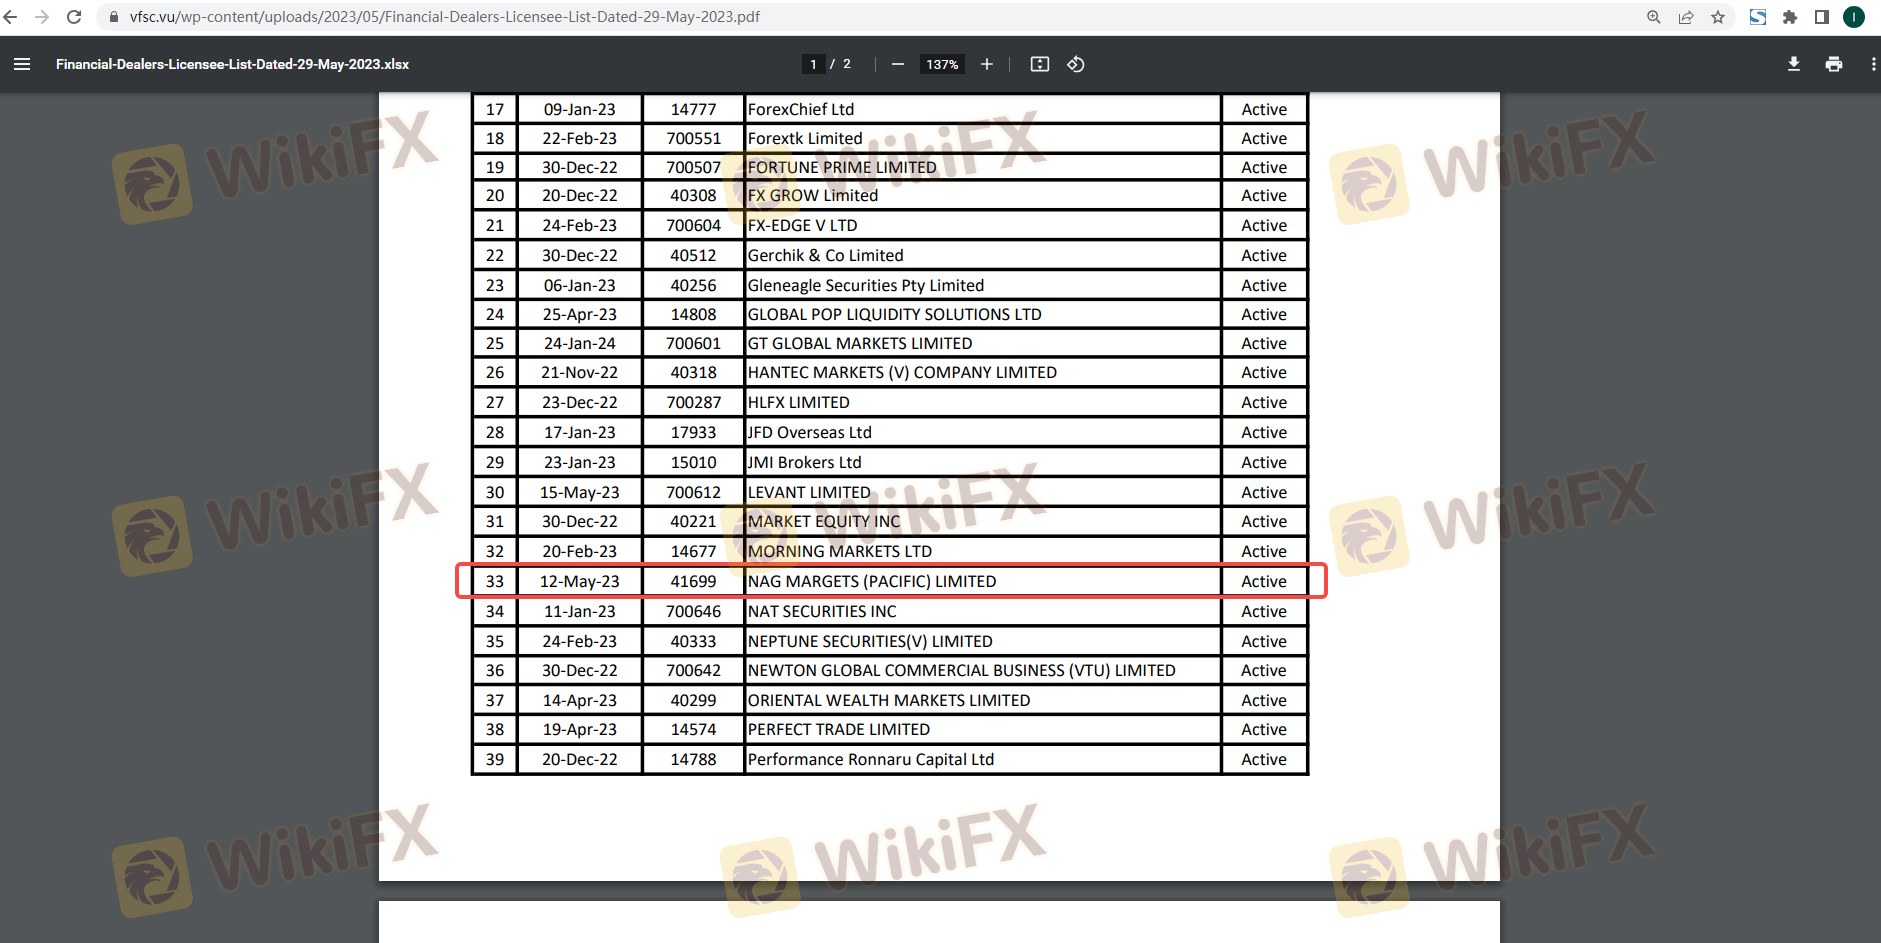Select the date 12-May-23

coord(580,581)
